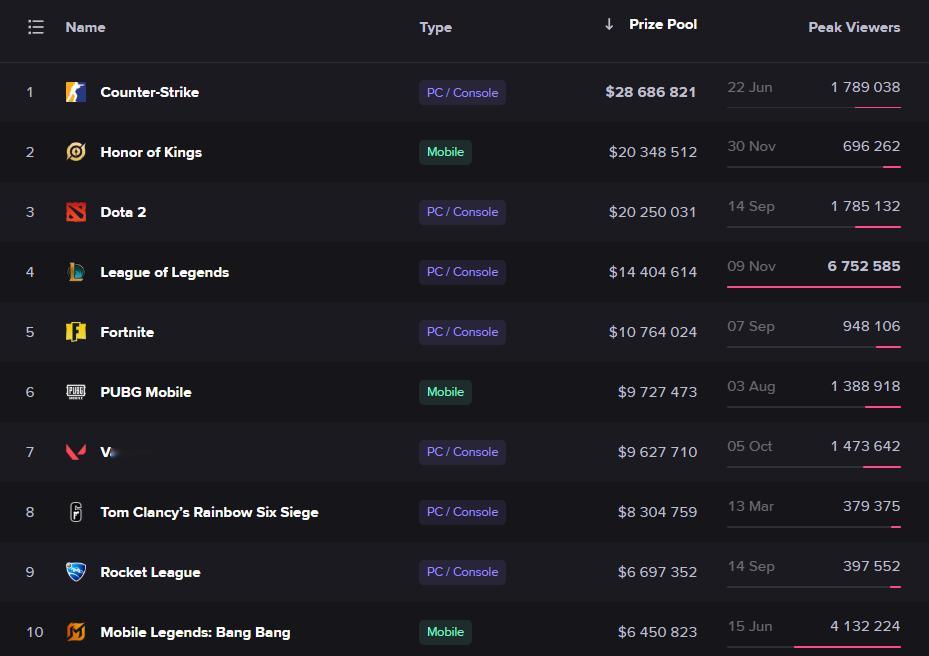
Task: Click PC / Console tag for Counter-Strike
Action: [462, 92]
